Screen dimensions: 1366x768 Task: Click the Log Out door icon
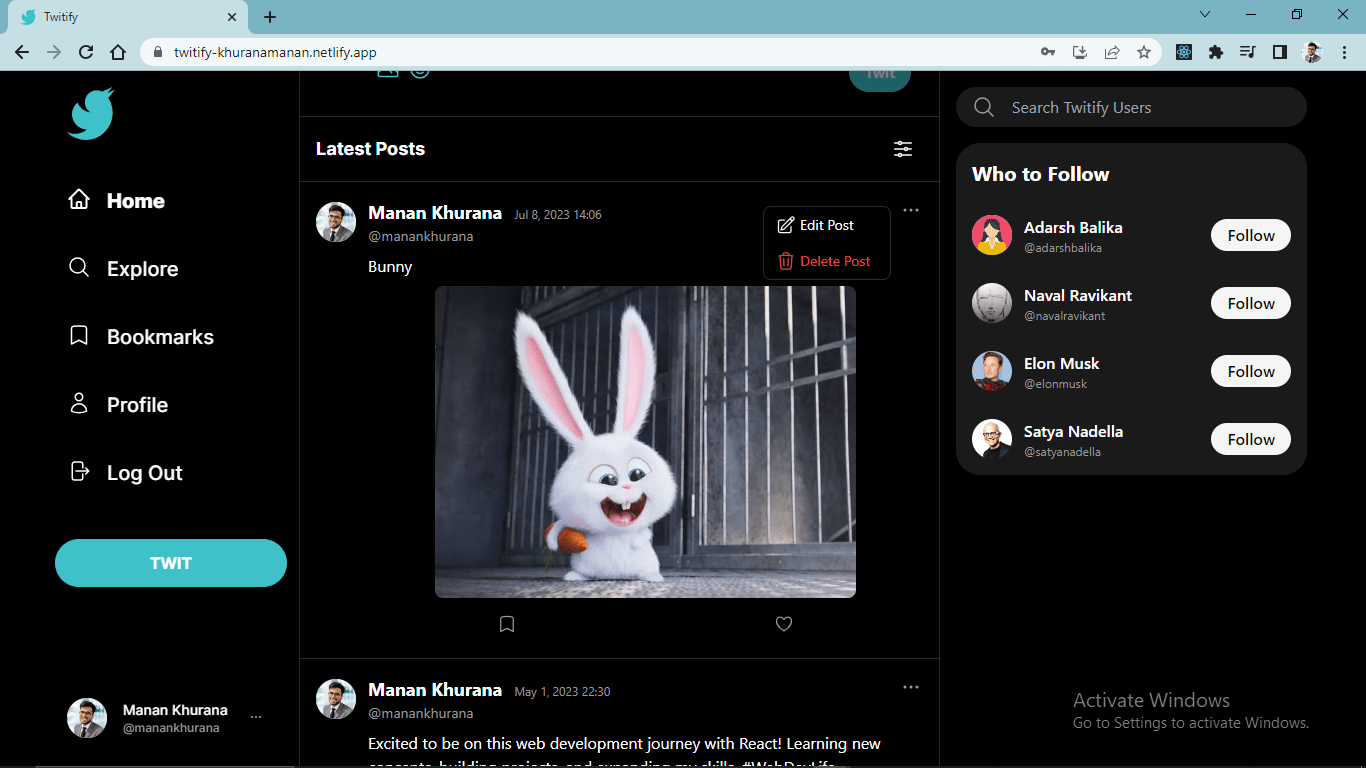(79, 471)
